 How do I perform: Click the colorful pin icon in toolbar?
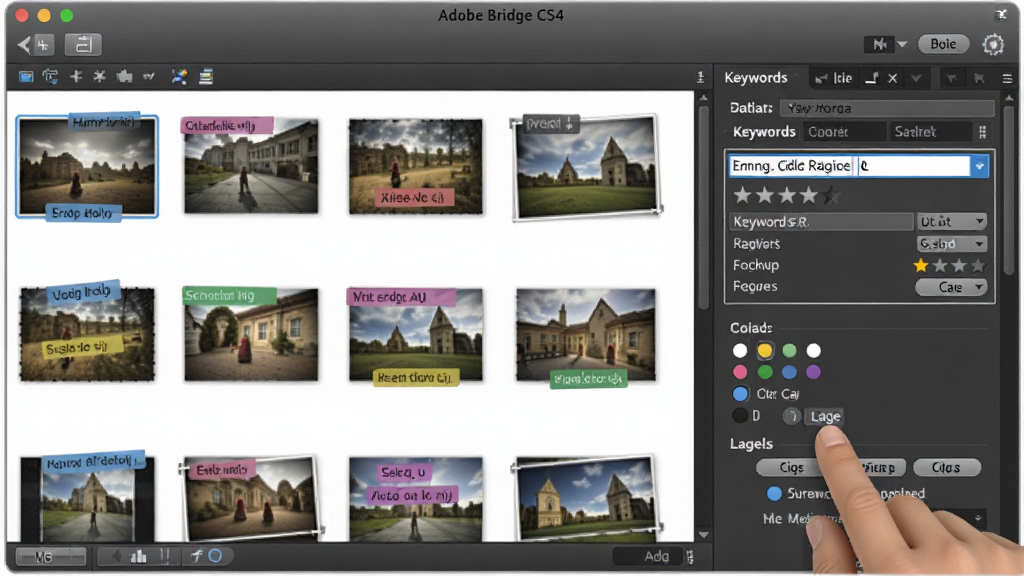(179, 77)
